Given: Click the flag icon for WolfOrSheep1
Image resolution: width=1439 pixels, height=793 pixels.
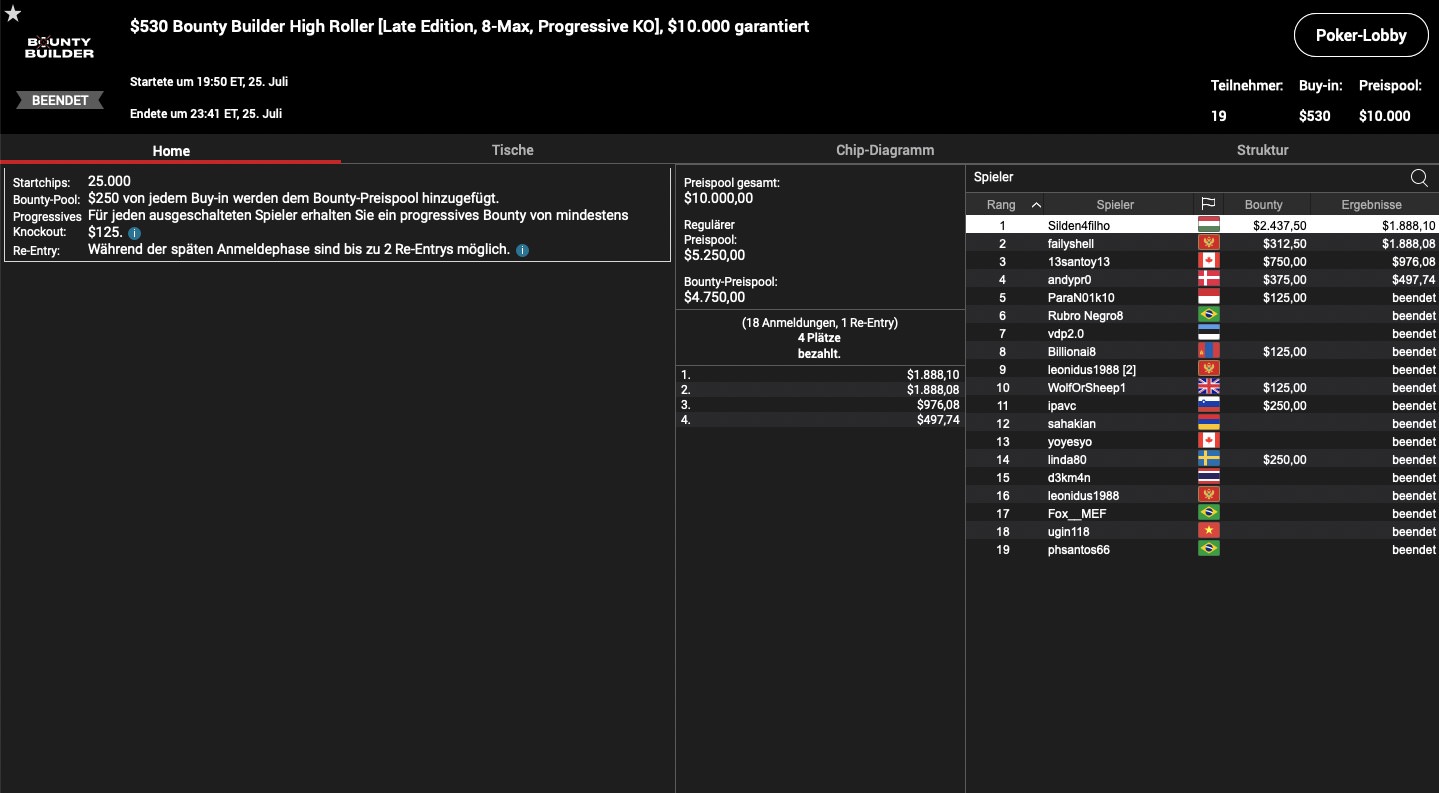Looking at the screenshot, I should (x=1208, y=387).
